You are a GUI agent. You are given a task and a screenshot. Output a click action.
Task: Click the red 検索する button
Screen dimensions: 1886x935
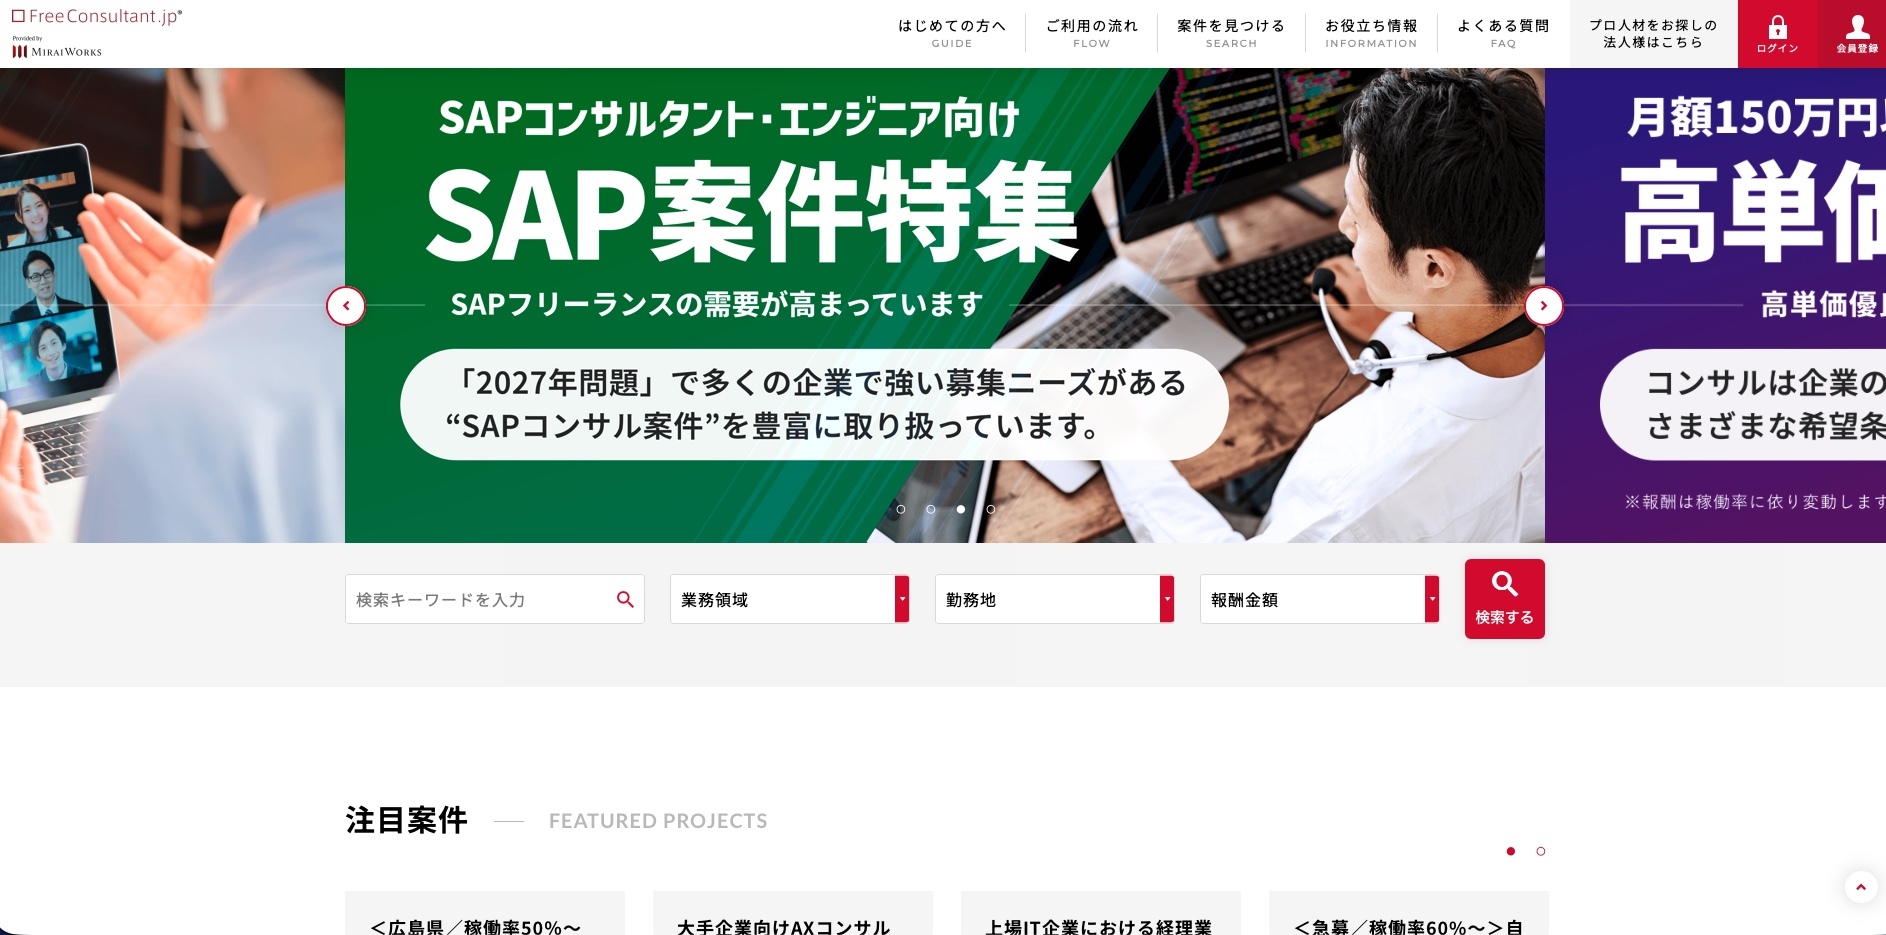click(1504, 599)
